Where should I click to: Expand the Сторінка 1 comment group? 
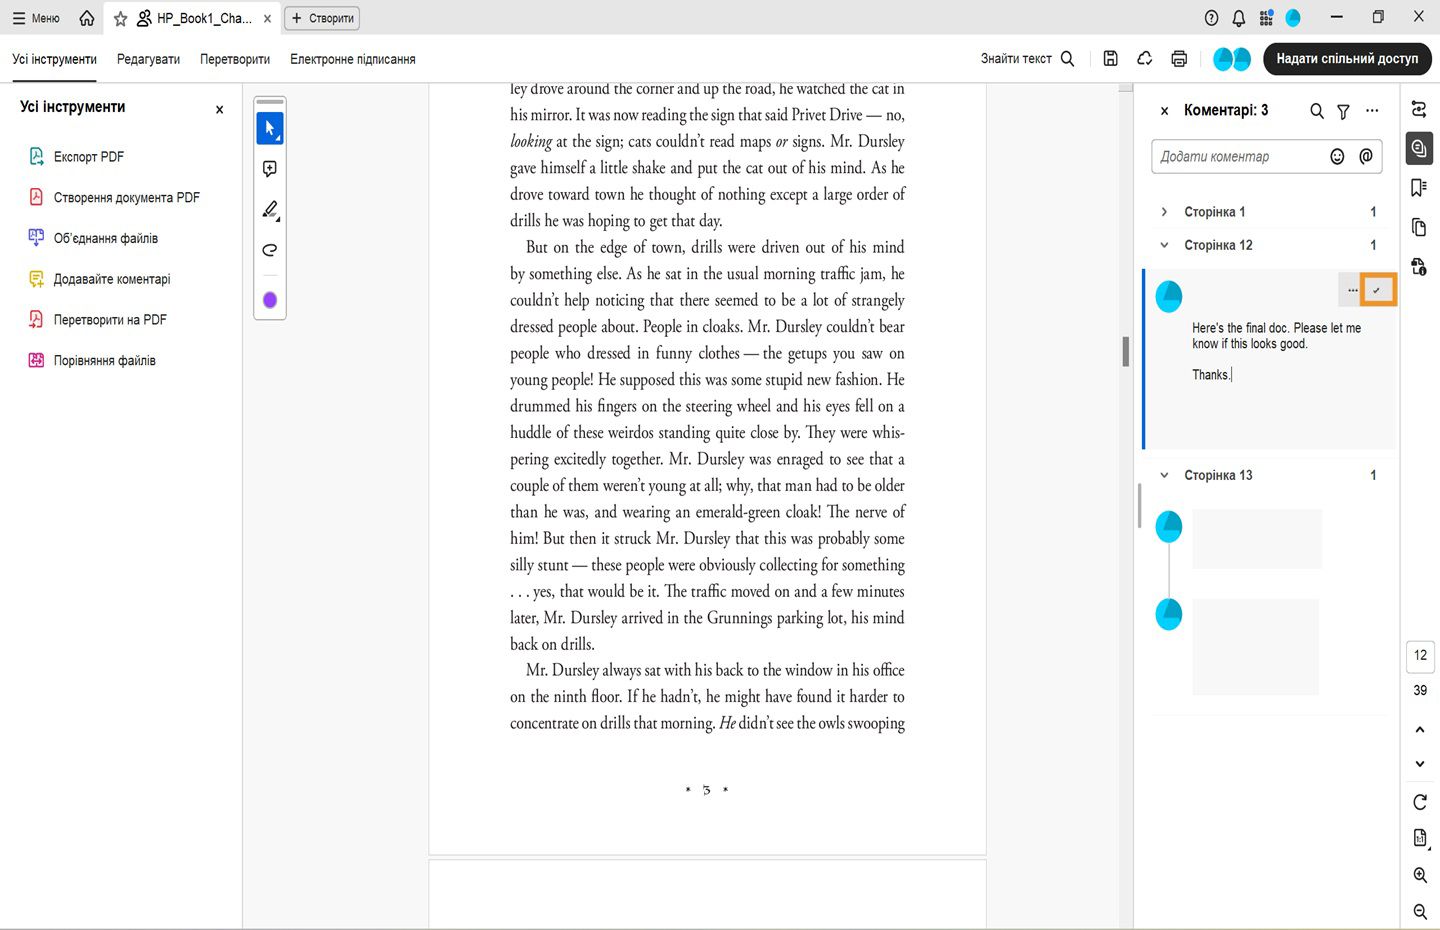[1164, 212]
